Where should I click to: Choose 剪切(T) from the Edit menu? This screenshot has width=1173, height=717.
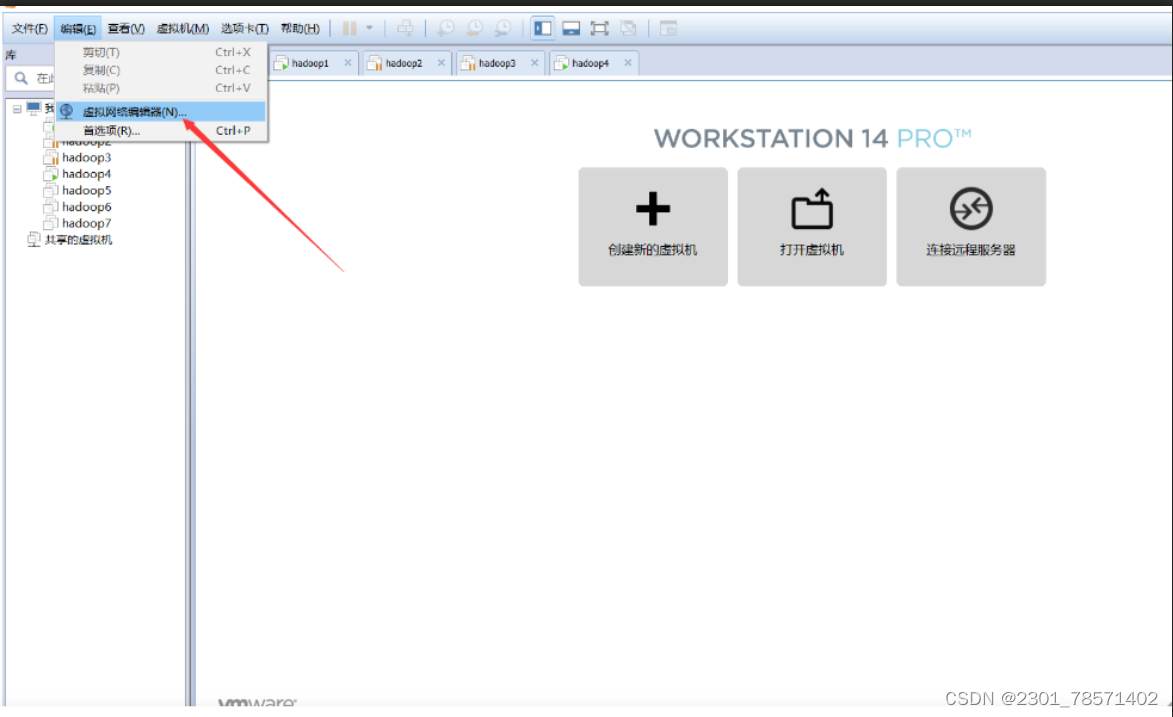click(161, 52)
